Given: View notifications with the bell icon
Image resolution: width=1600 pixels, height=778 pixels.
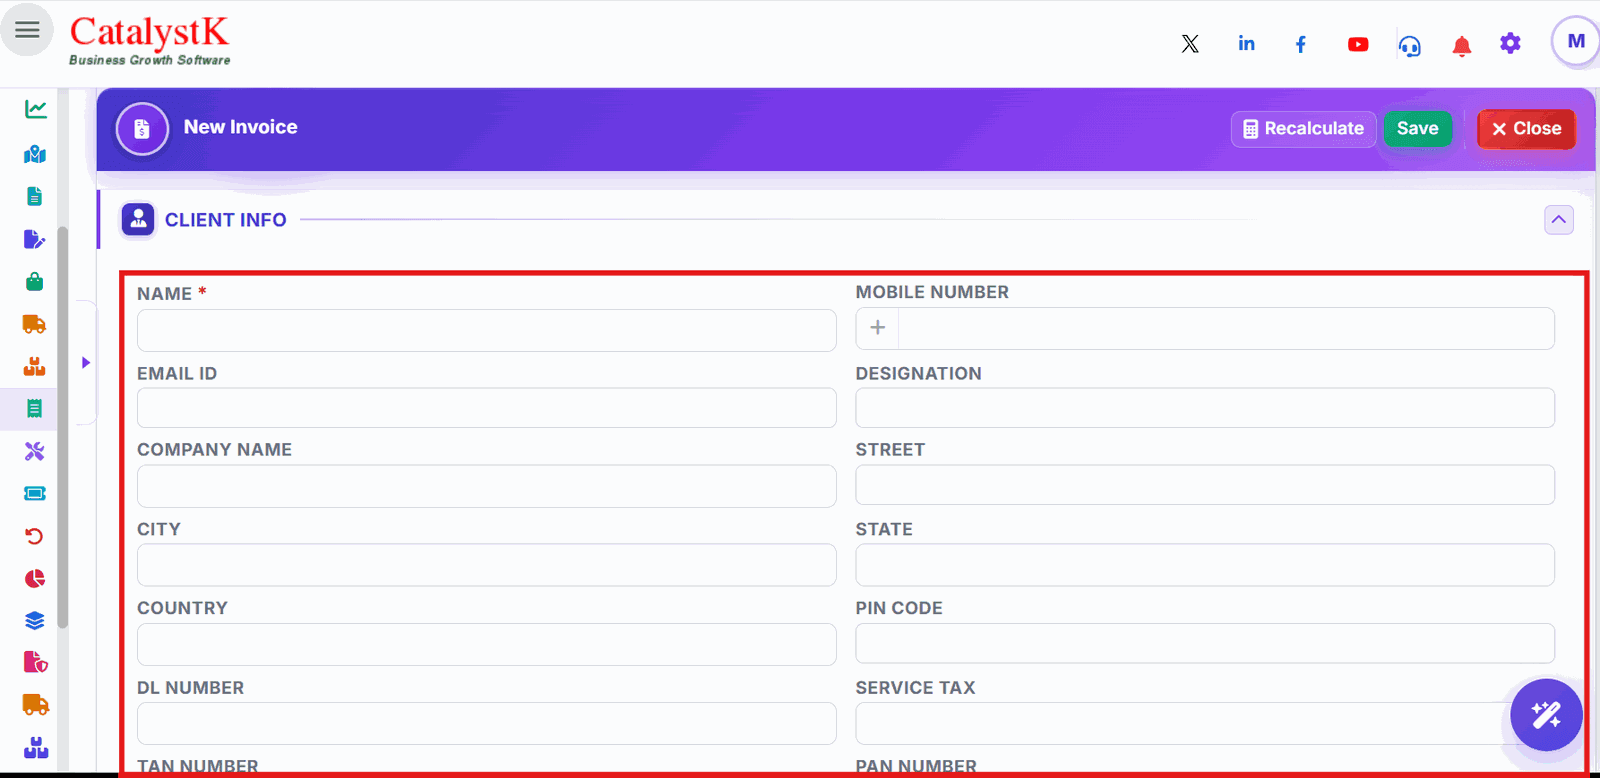Looking at the screenshot, I should pos(1462,46).
